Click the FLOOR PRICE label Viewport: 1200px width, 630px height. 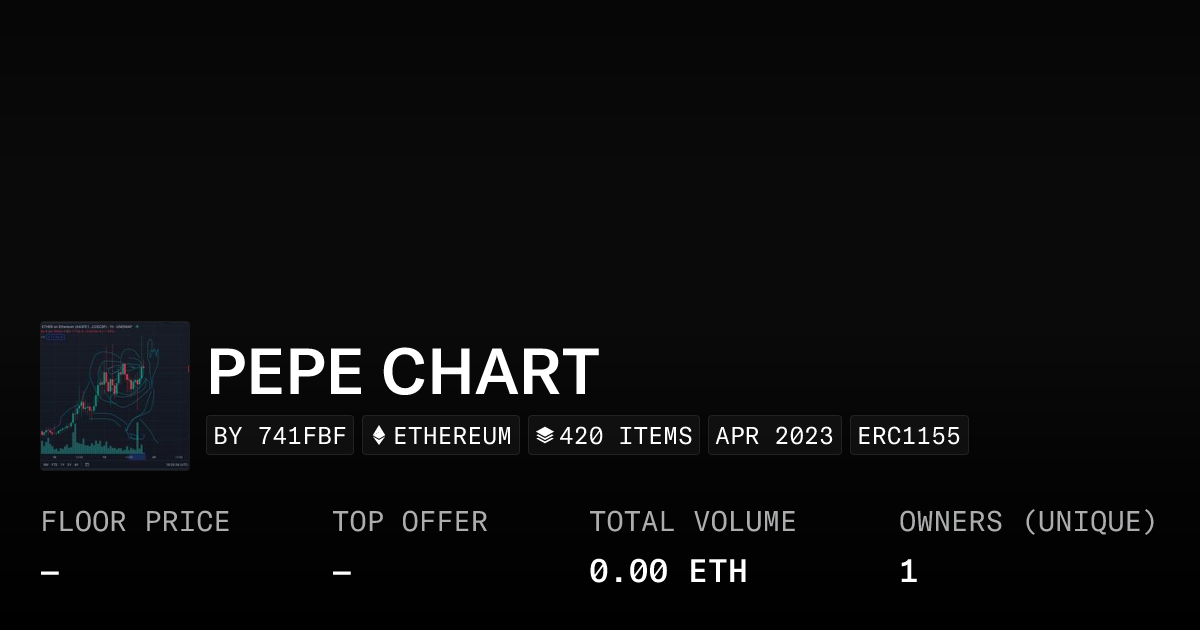point(135,522)
